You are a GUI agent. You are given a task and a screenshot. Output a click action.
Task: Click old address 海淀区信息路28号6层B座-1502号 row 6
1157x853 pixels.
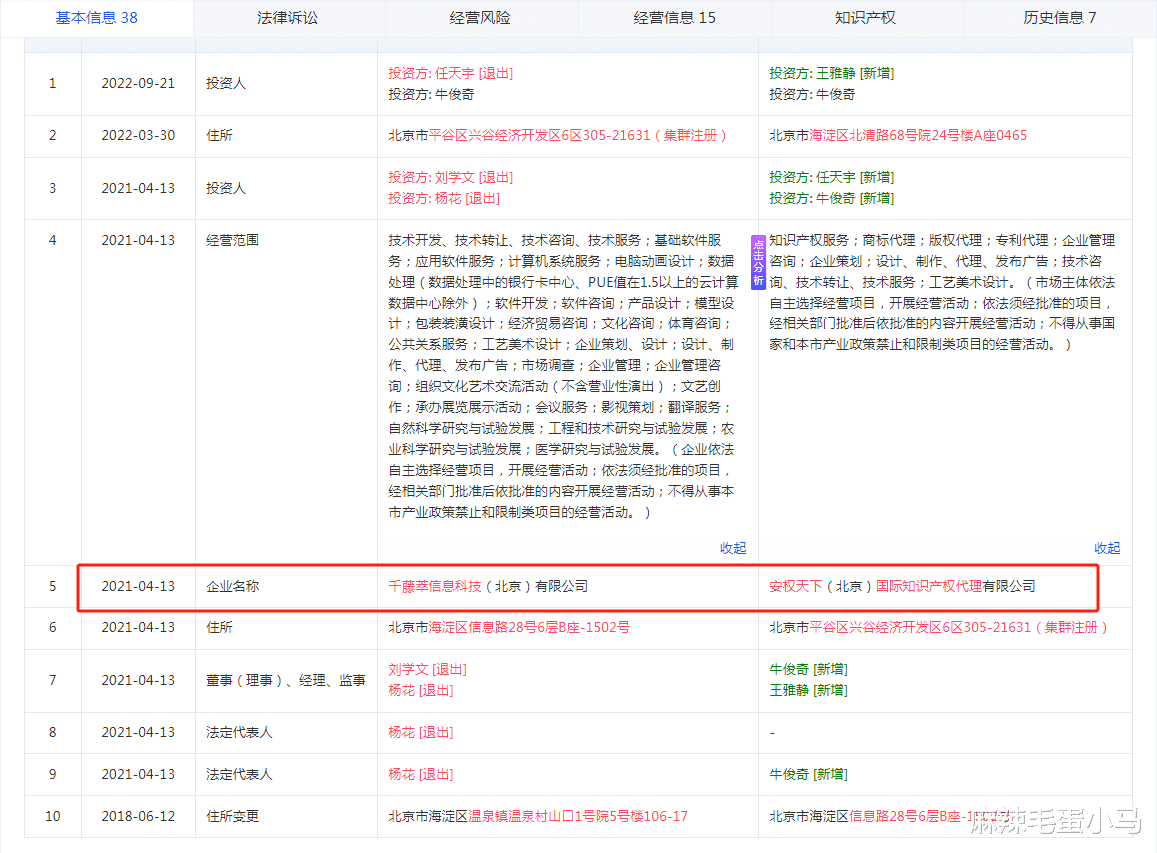pyautogui.click(x=529, y=627)
